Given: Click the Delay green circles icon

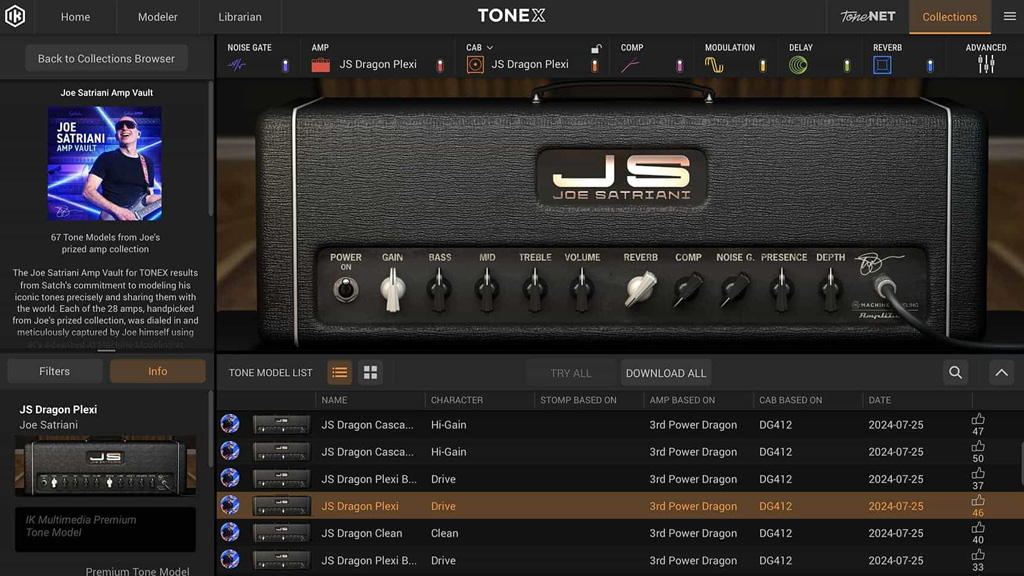Looking at the screenshot, I should tap(798, 65).
